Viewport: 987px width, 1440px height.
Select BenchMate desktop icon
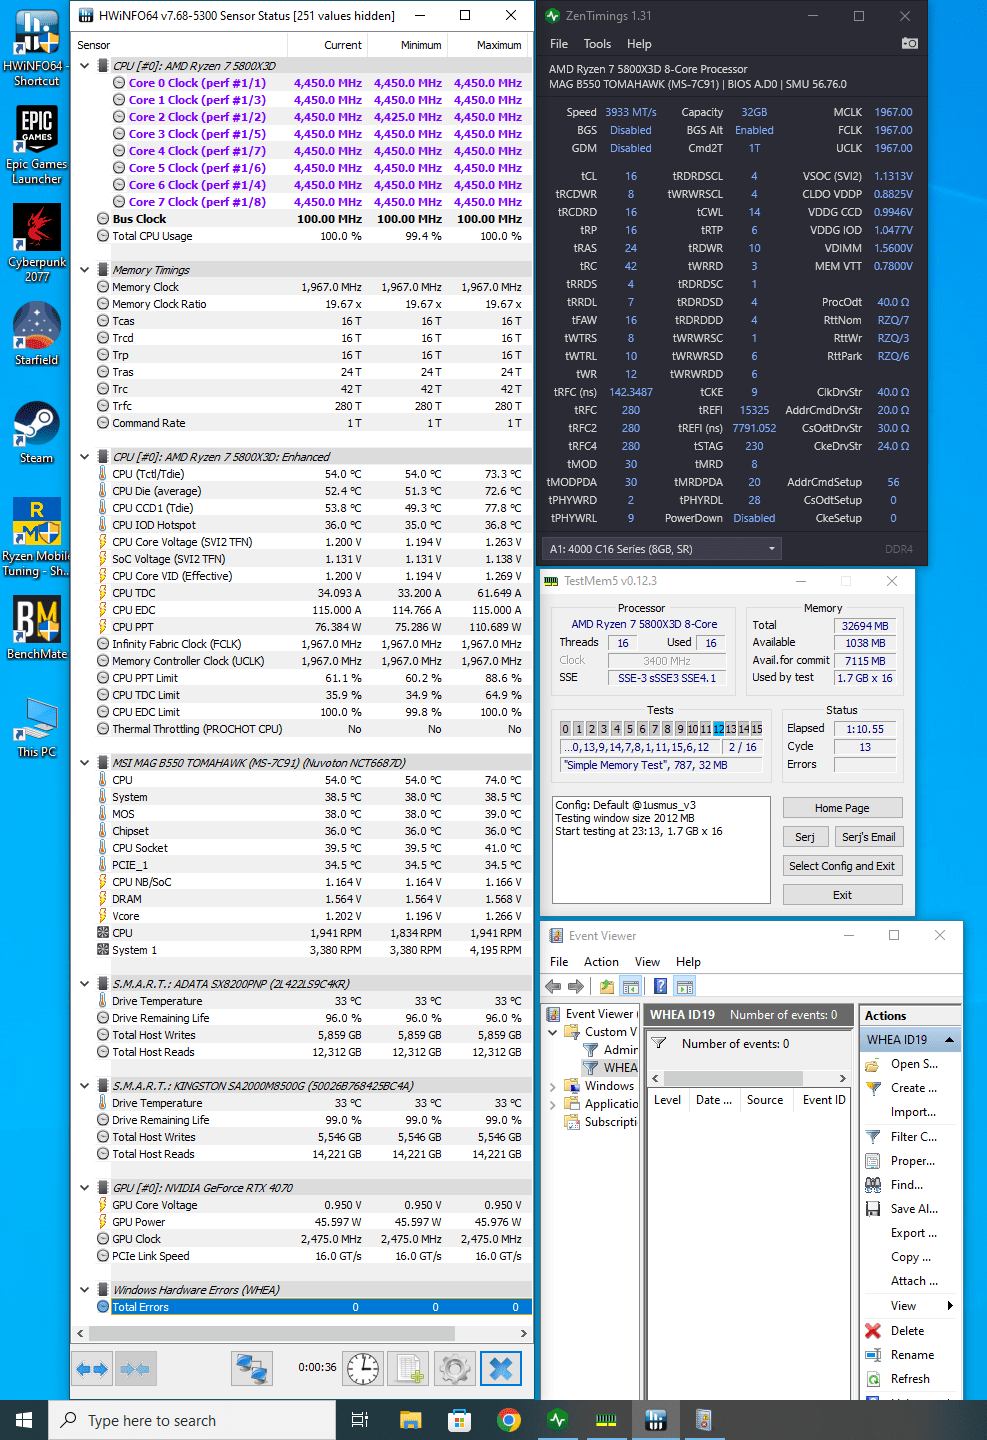36,628
